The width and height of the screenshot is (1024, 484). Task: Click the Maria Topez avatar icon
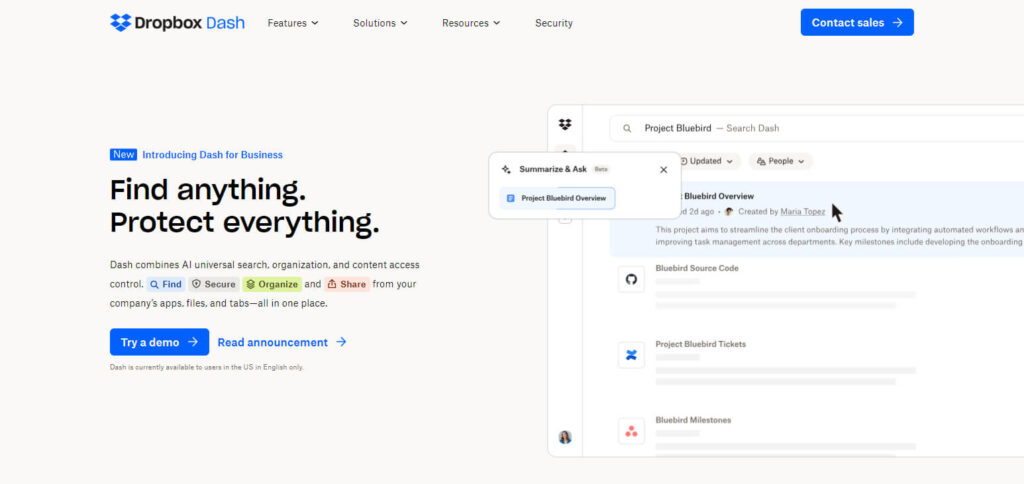coord(729,212)
